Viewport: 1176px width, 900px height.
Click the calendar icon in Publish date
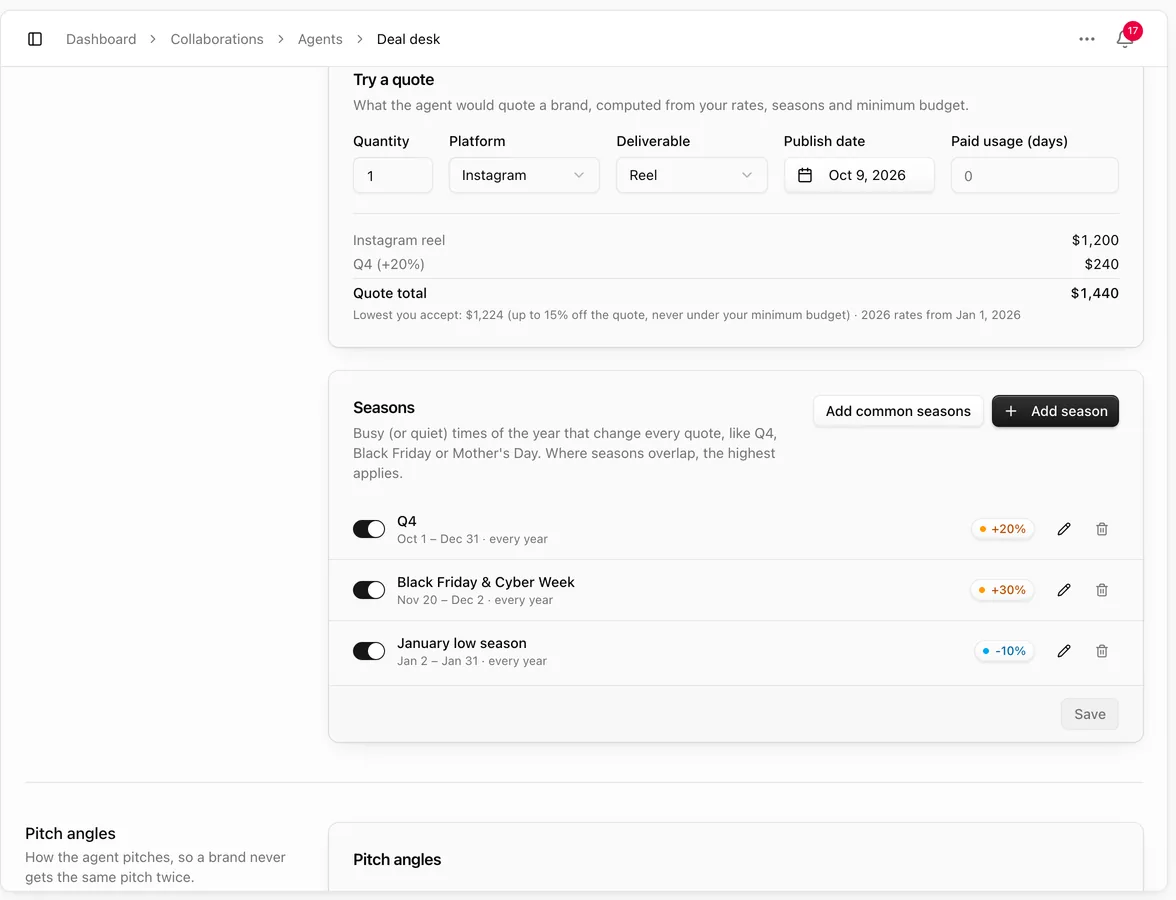tap(805, 176)
